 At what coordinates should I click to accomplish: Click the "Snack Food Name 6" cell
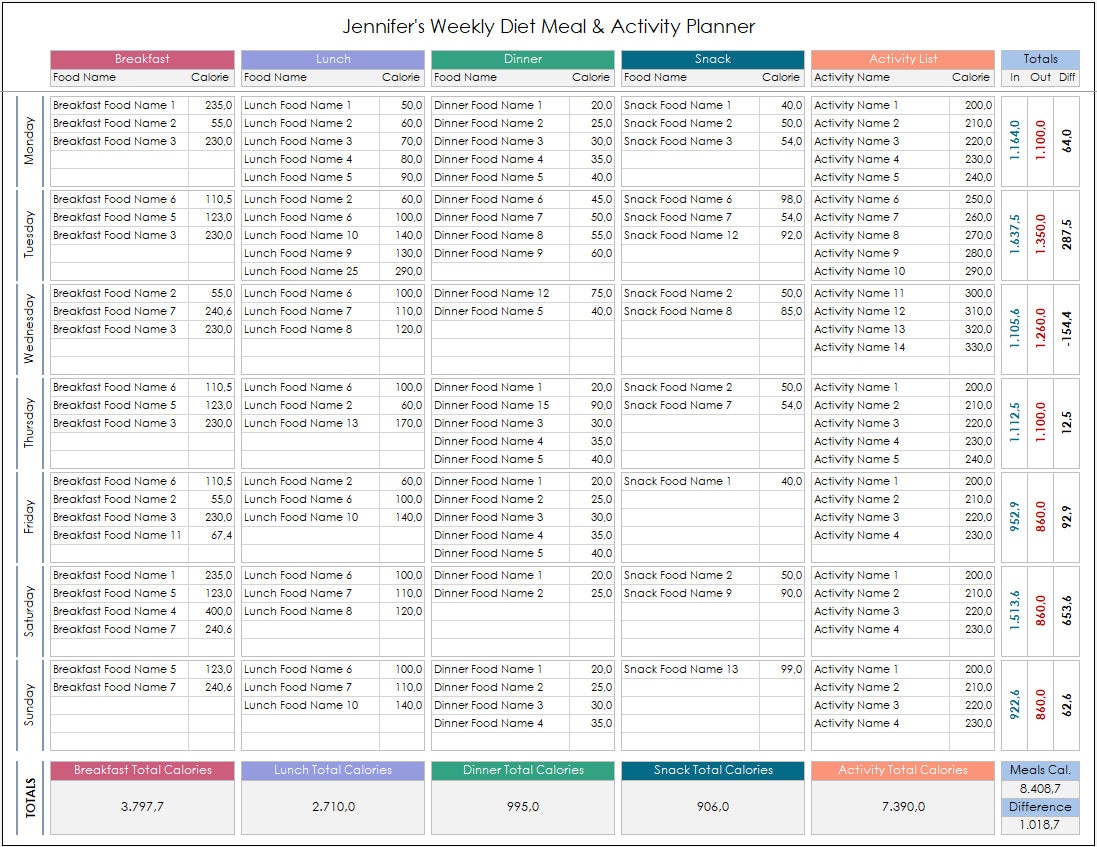pyautogui.click(x=690, y=199)
